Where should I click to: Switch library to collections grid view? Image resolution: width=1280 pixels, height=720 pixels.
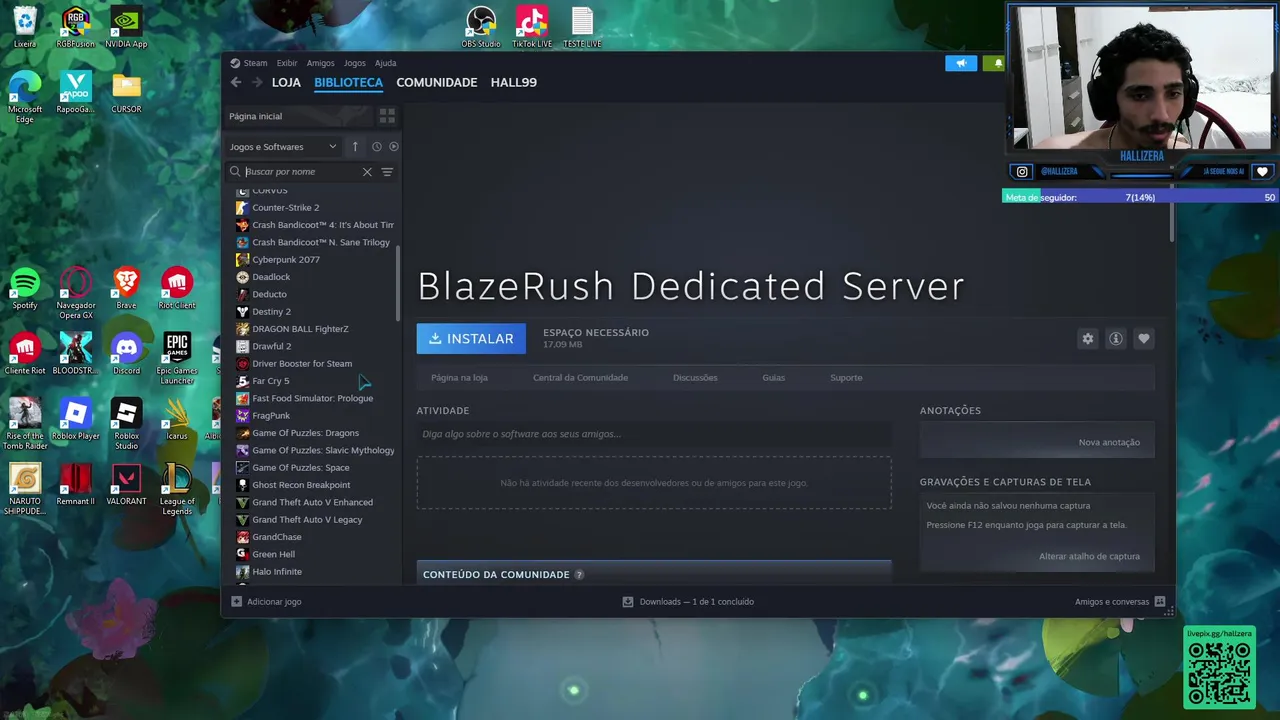click(387, 116)
